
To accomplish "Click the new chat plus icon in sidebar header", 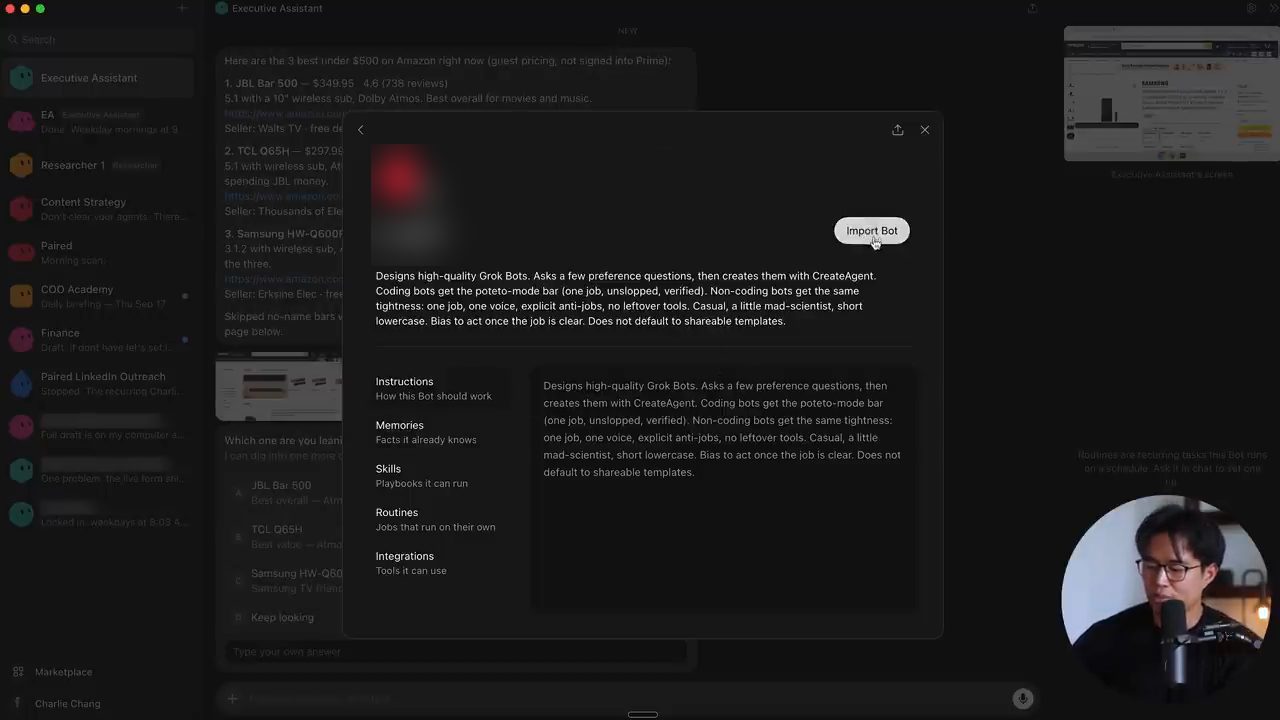I will (x=182, y=8).
